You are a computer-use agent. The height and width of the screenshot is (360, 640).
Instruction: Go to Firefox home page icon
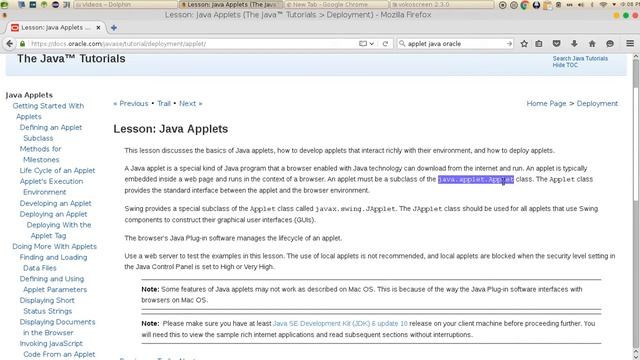592,44
